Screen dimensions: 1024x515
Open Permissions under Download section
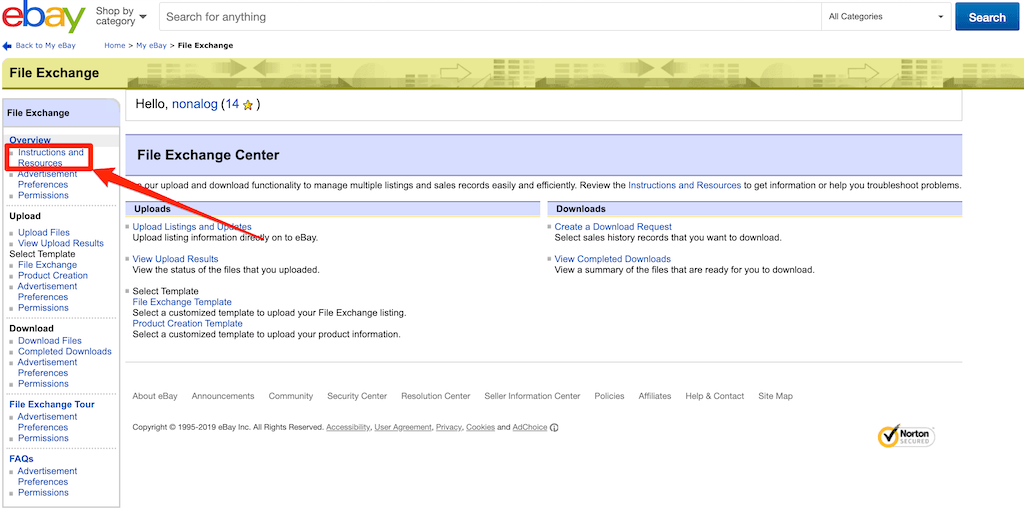(43, 384)
